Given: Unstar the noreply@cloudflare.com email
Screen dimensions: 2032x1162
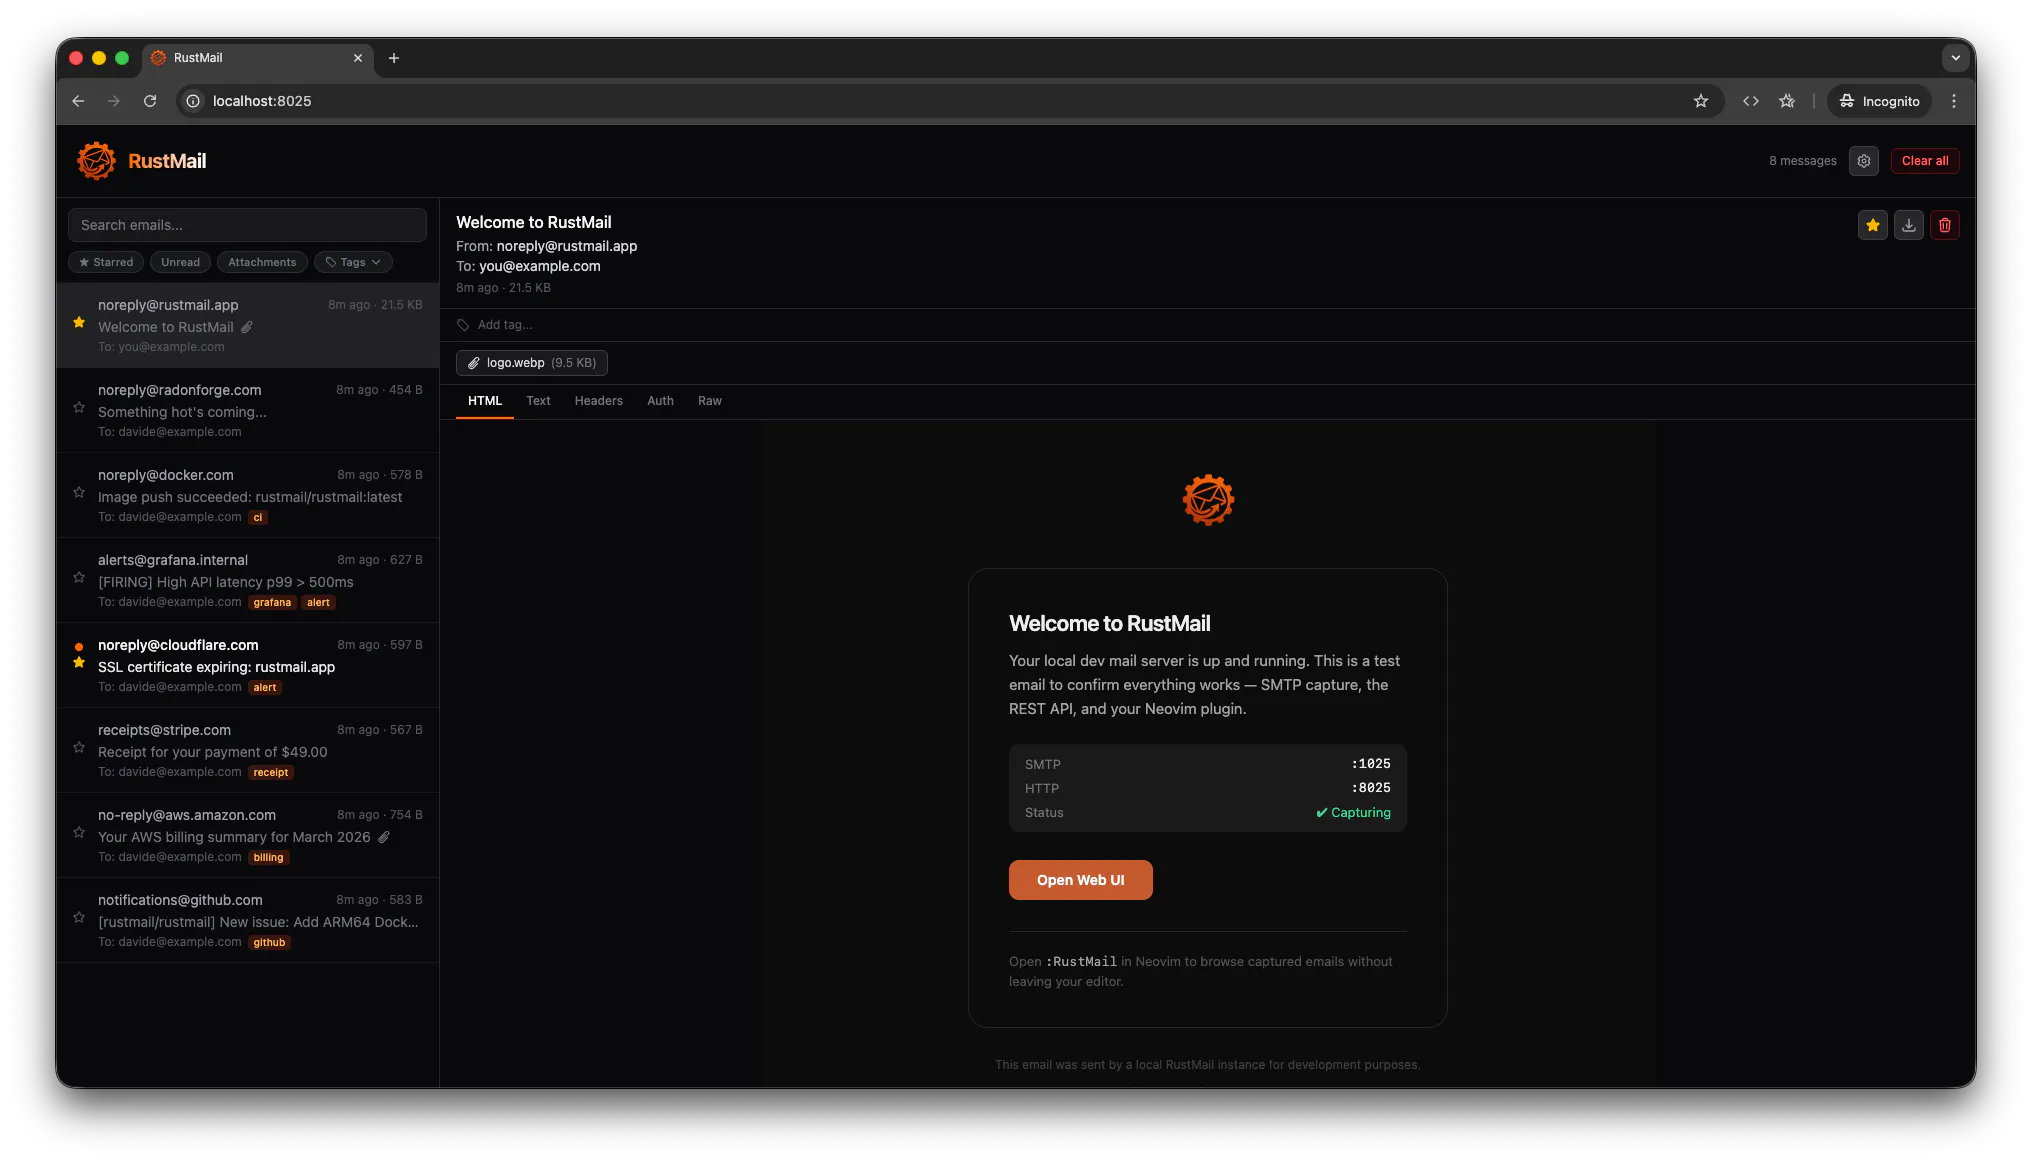Looking at the screenshot, I should click(79, 662).
